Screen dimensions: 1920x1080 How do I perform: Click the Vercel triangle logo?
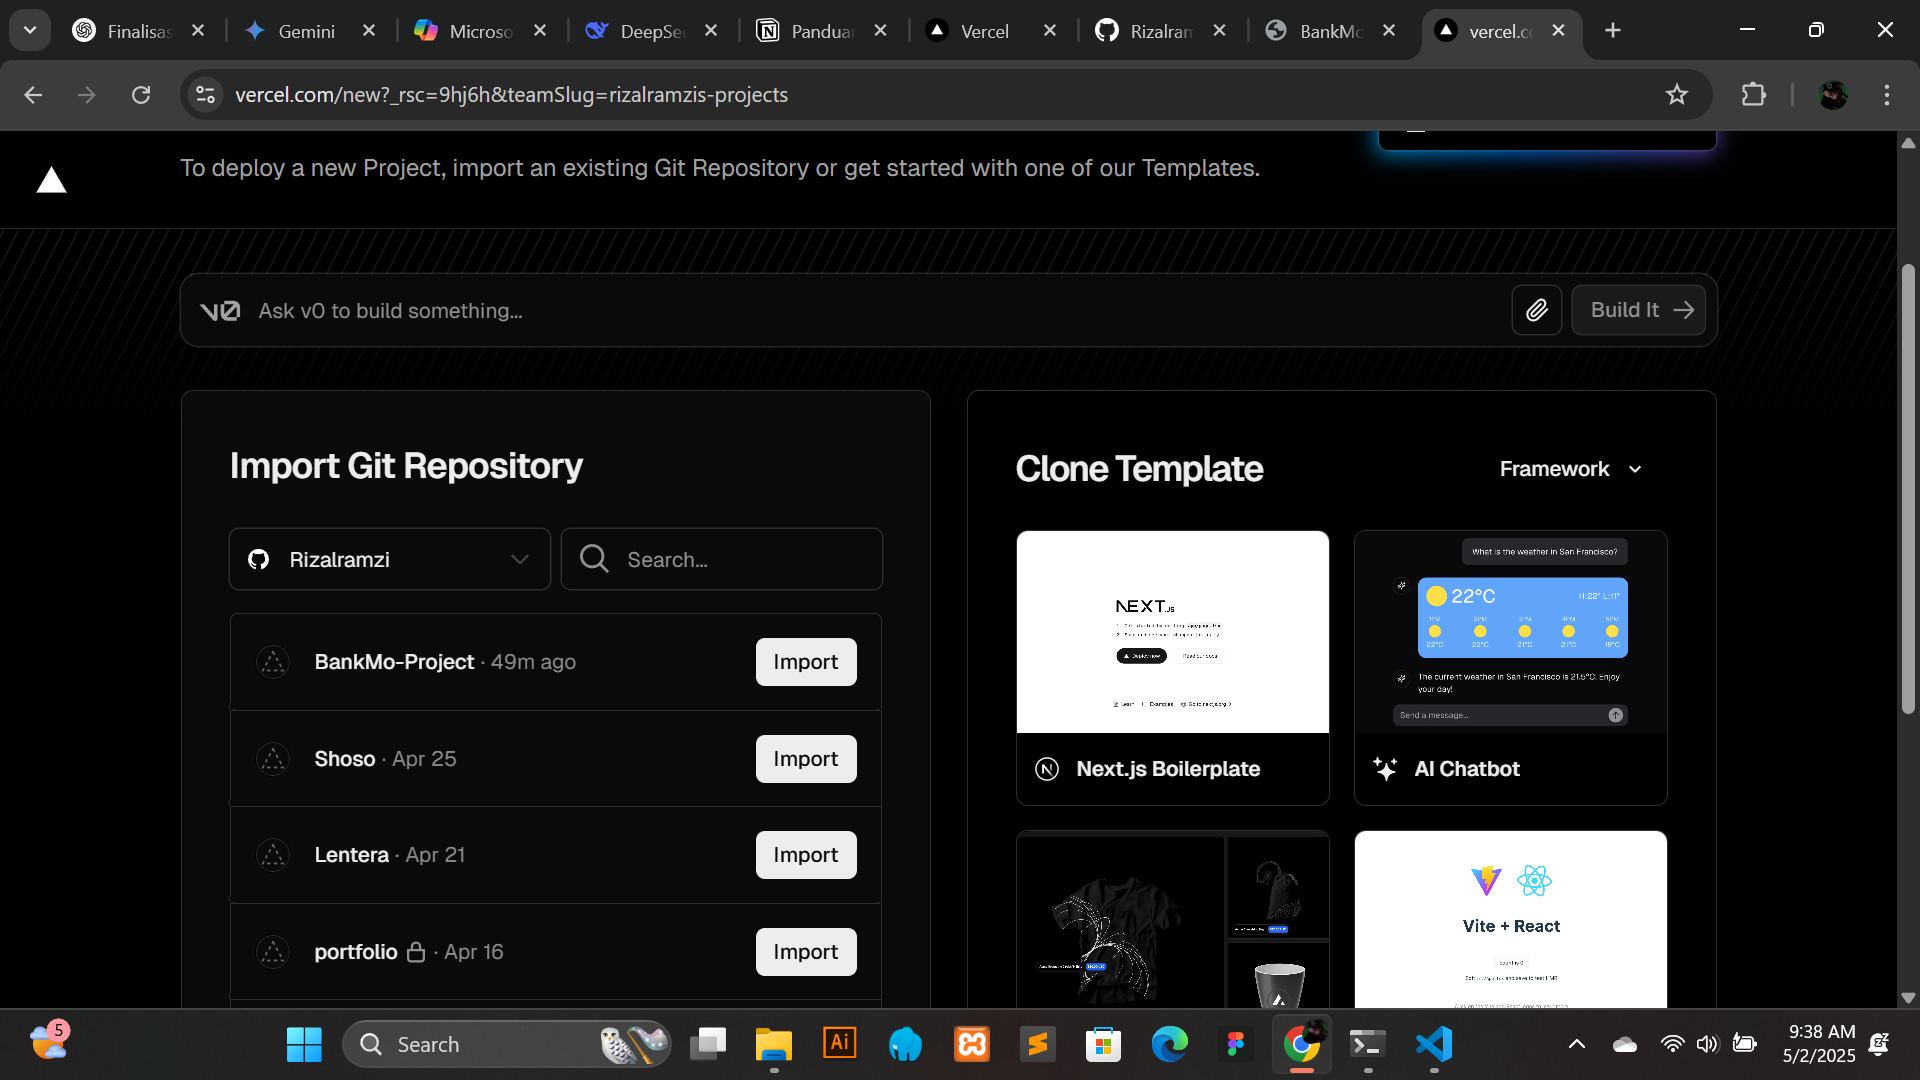tap(51, 180)
